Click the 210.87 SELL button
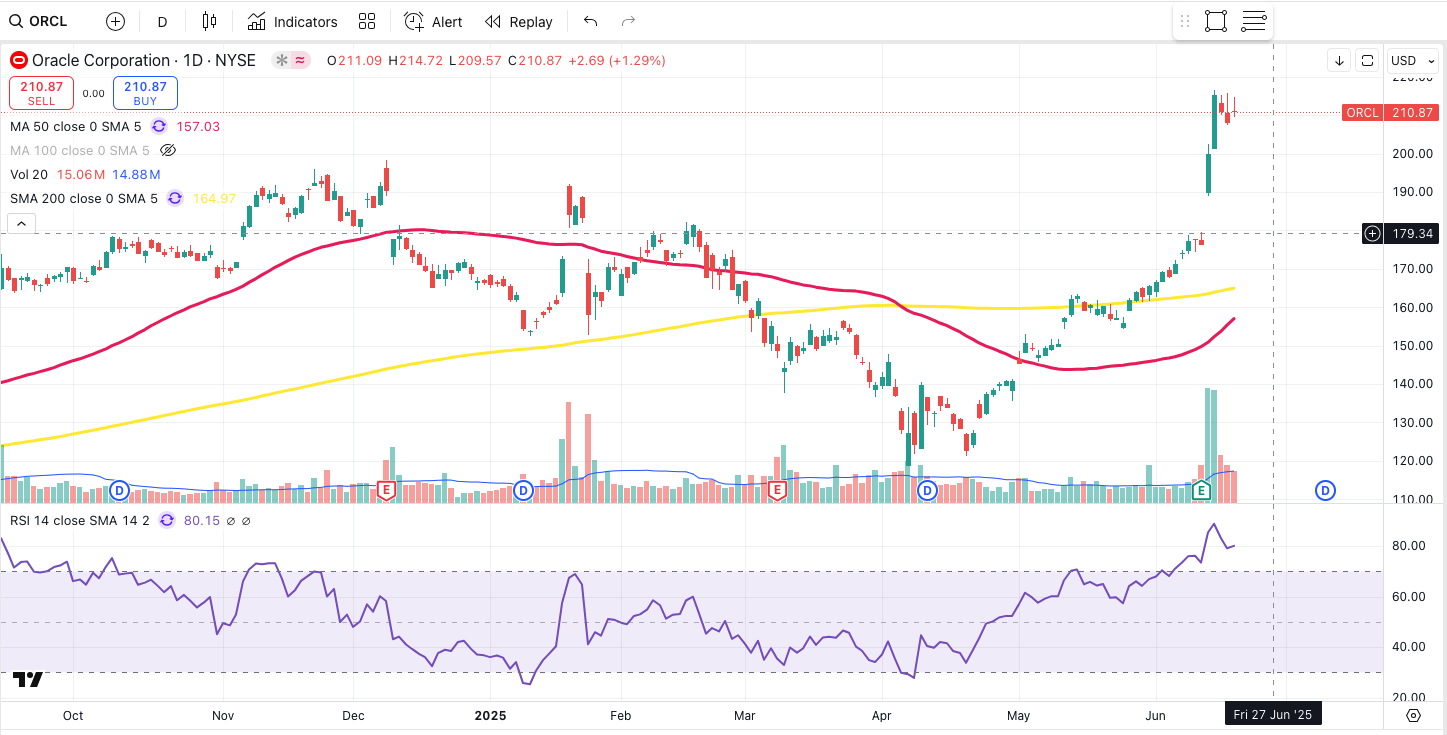The image size is (1447, 735). (x=41, y=93)
